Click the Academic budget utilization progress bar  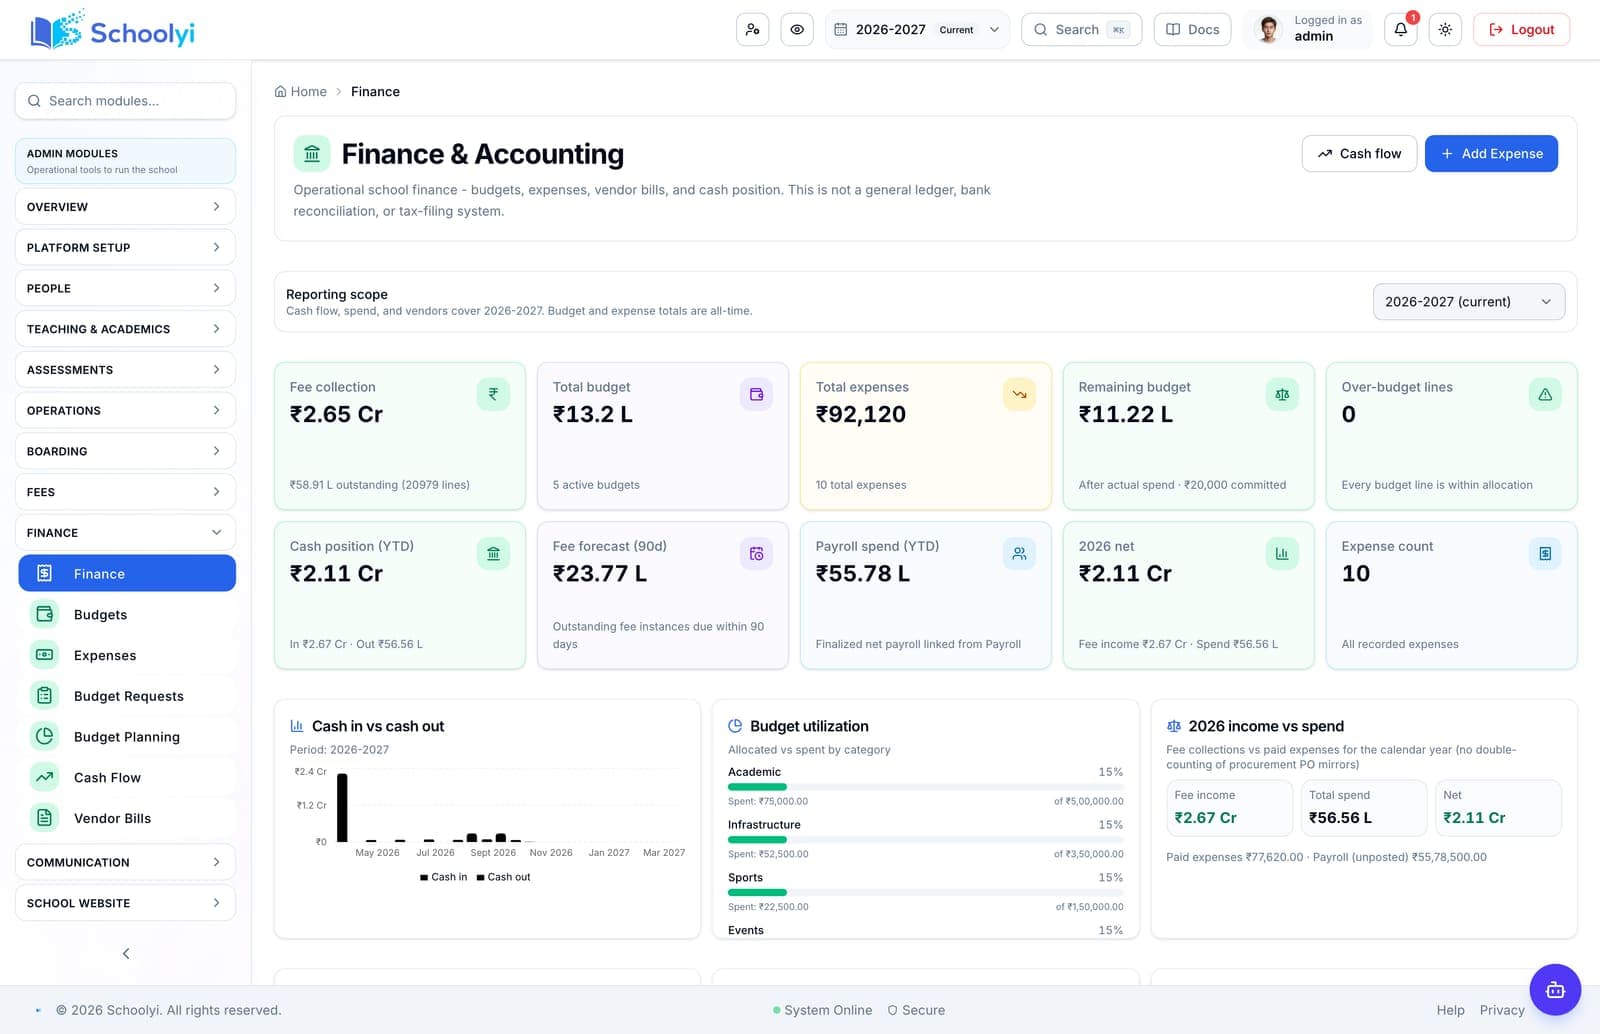[x=925, y=787]
